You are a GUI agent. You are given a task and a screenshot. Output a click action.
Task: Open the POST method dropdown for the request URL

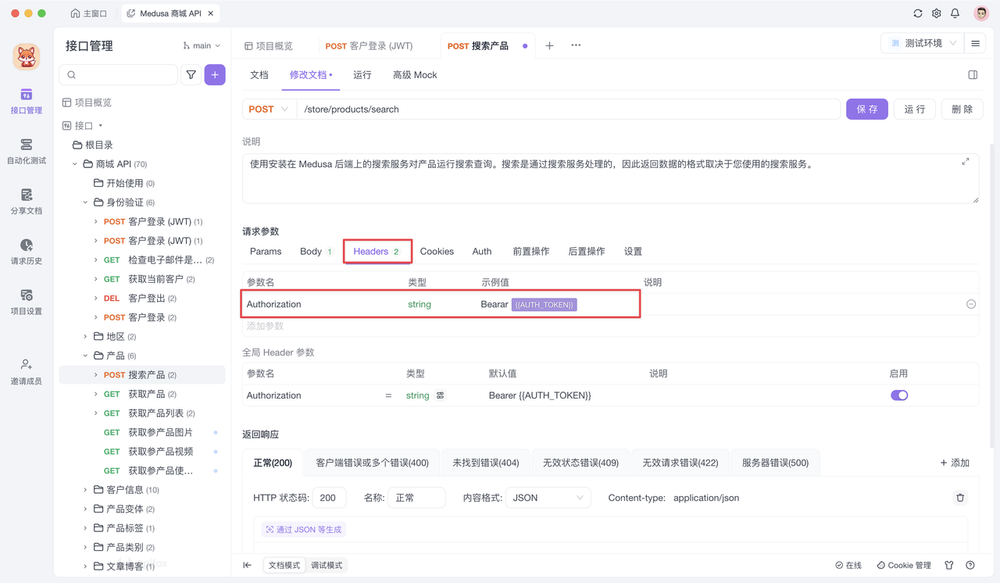pyautogui.click(x=268, y=108)
